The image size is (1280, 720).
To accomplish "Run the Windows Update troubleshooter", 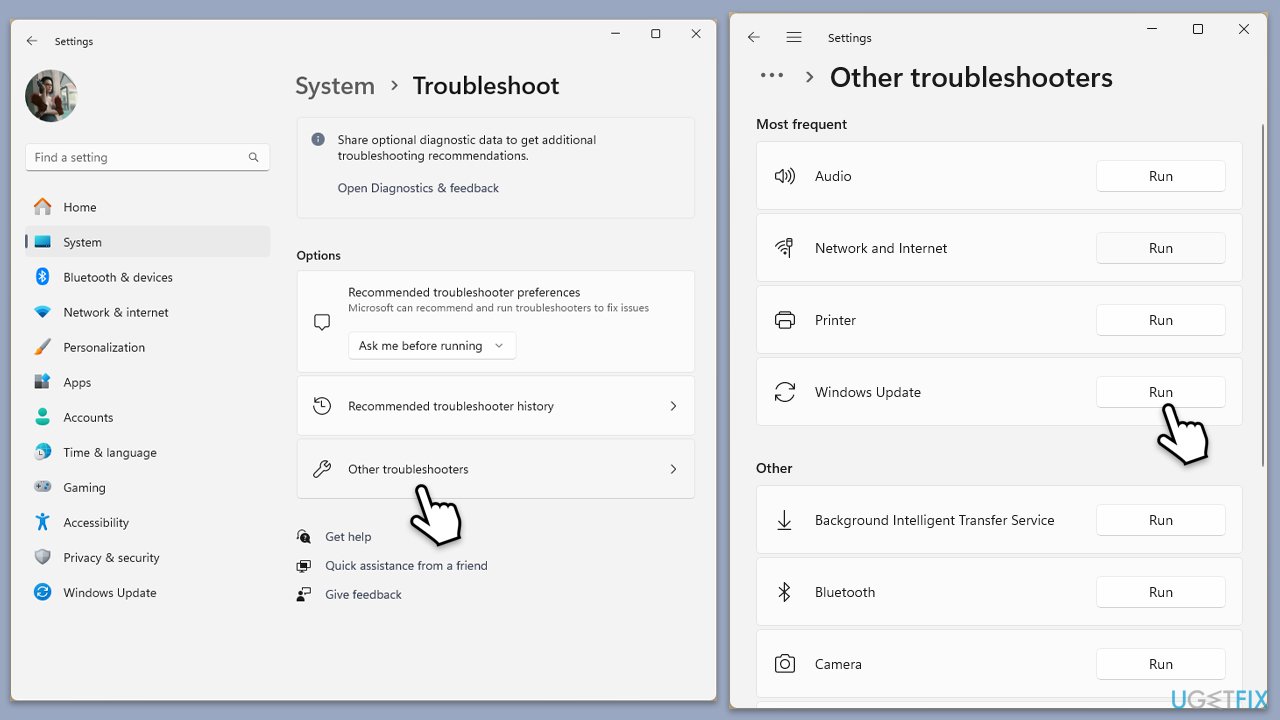I will (x=1161, y=392).
